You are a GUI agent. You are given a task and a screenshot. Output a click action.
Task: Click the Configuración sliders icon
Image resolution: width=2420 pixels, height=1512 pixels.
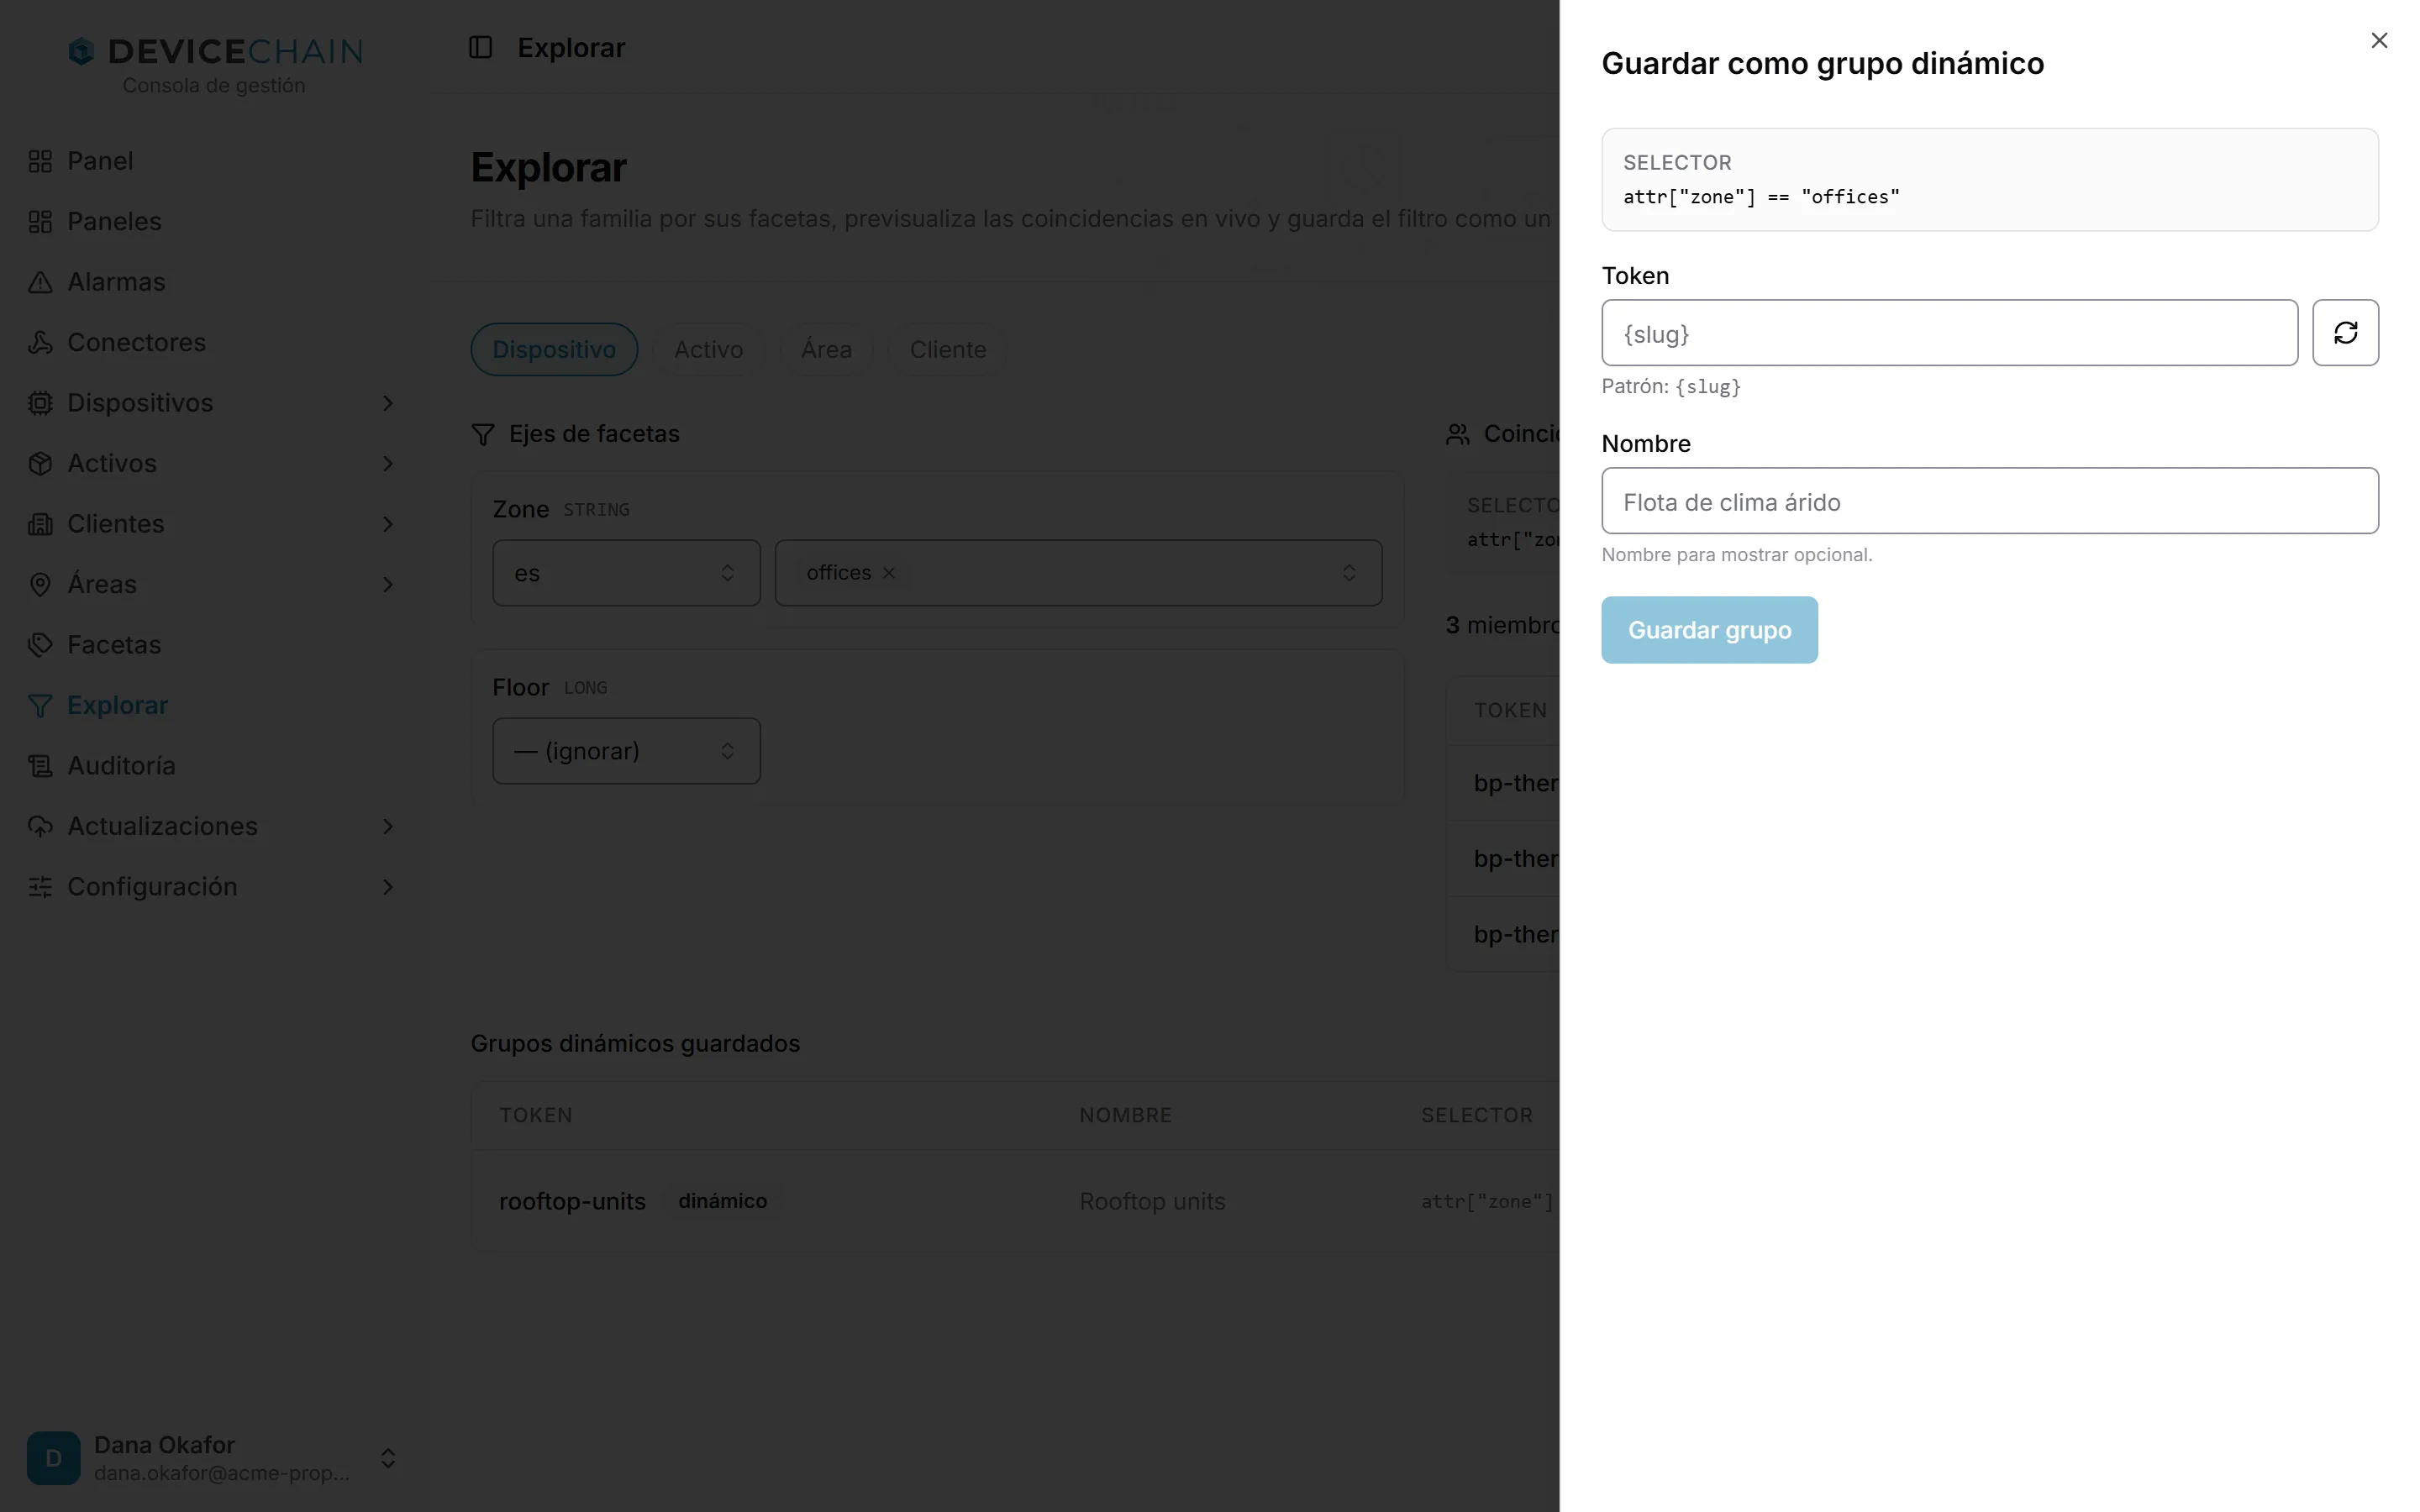tap(40, 887)
